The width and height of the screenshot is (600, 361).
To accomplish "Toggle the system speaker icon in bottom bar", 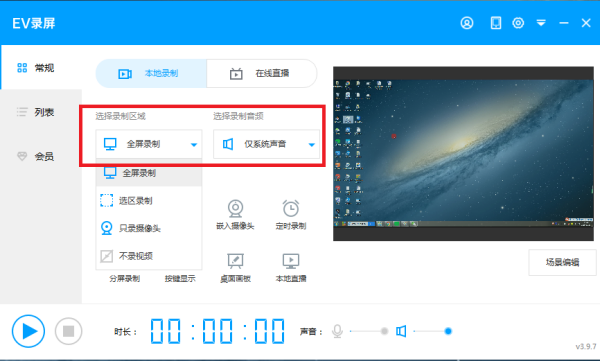I will click(x=401, y=331).
